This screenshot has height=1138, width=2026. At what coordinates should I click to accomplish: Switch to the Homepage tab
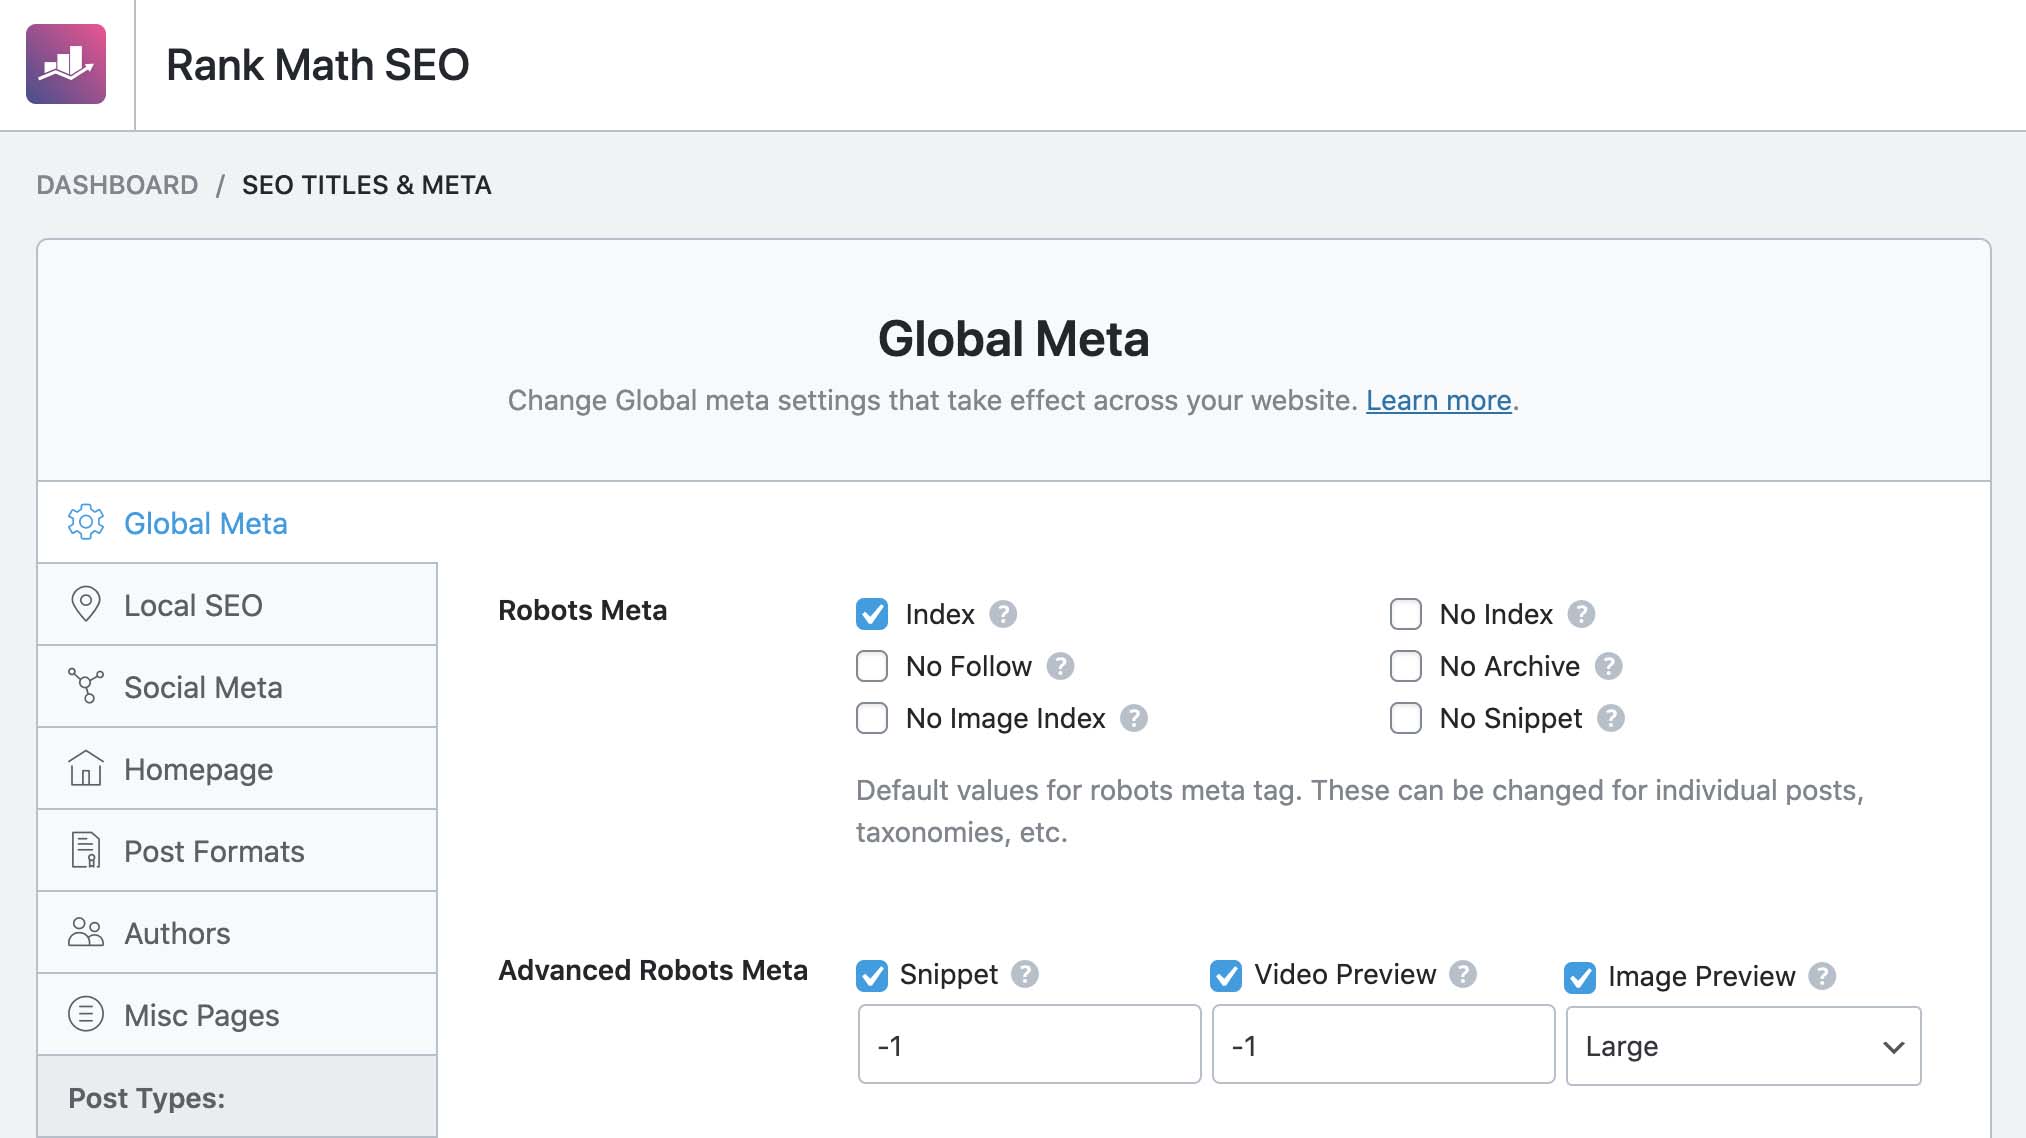click(237, 768)
